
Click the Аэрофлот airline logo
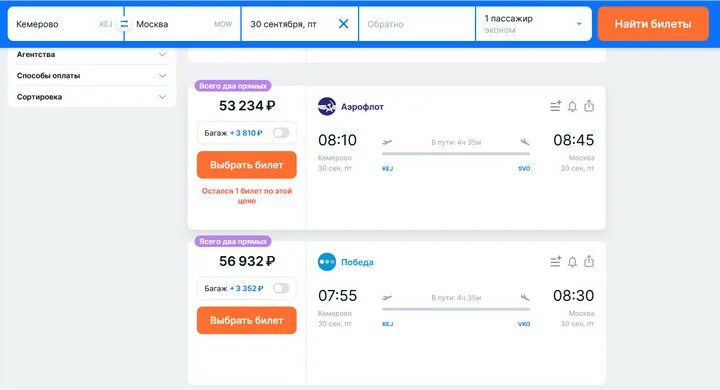coord(327,107)
